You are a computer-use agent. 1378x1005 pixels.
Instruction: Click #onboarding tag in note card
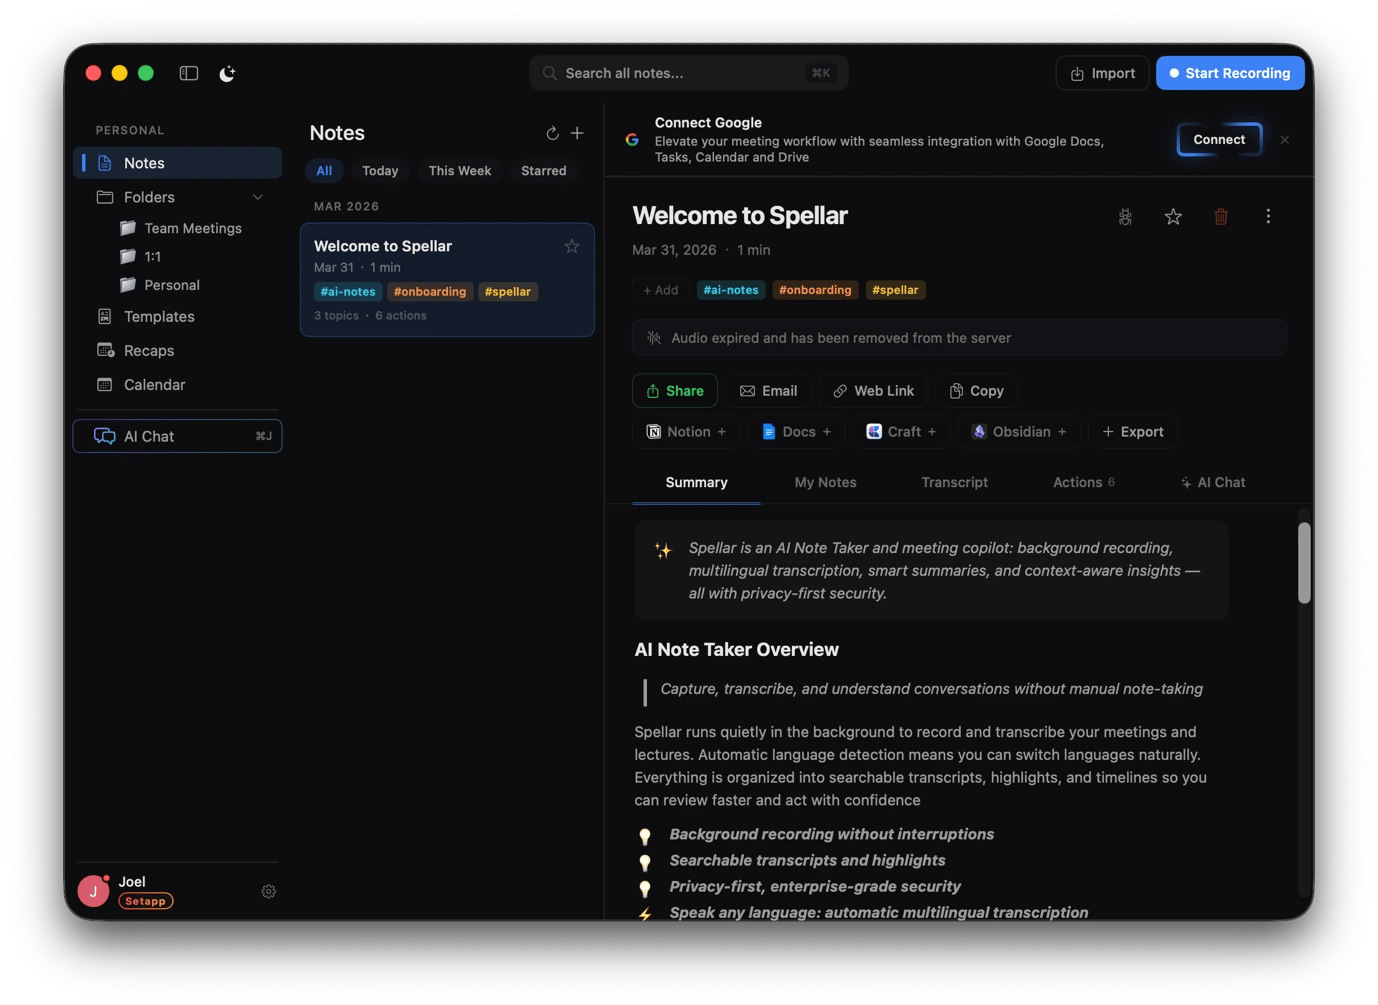pyautogui.click(x=430, y=292)
